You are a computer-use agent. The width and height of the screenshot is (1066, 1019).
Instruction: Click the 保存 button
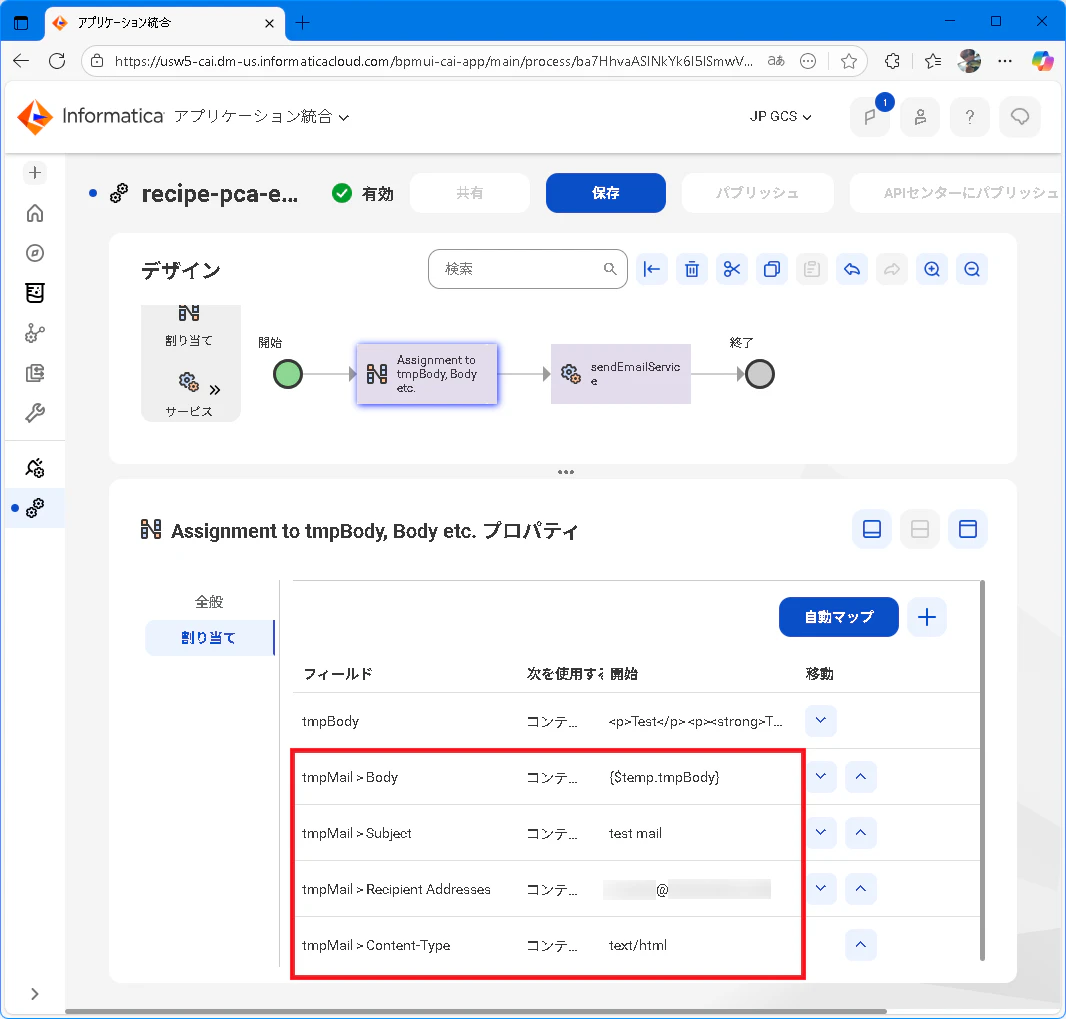[605, 193]
